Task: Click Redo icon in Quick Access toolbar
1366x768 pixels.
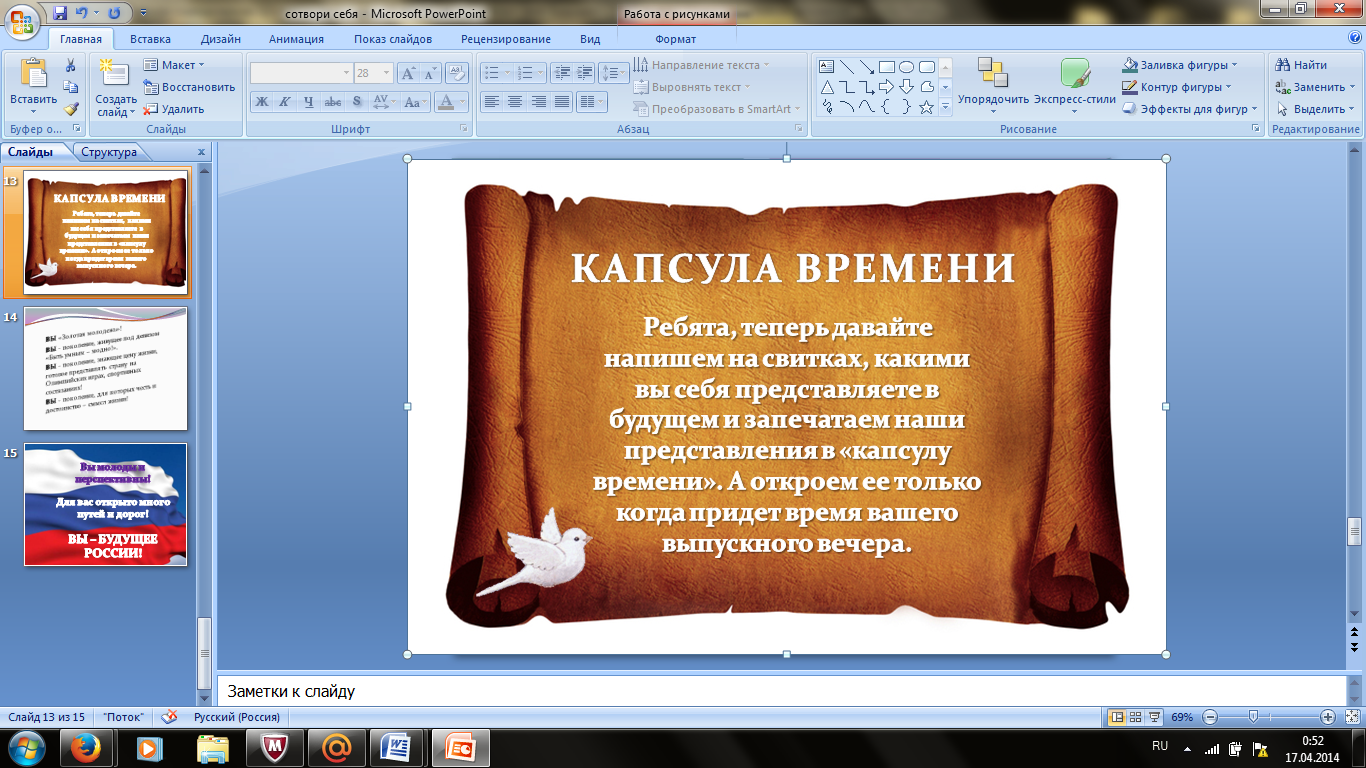Action: (x=113, y=14)
